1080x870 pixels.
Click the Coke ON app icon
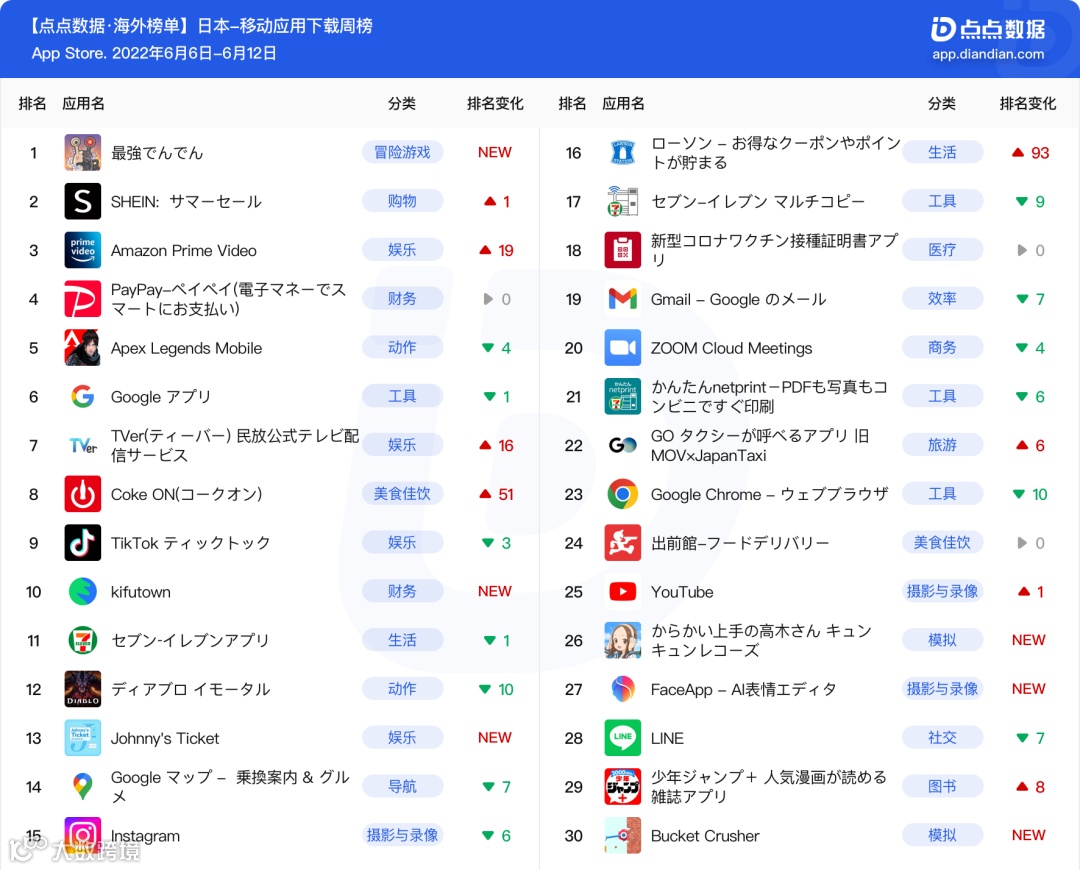[x=83, y=494]
